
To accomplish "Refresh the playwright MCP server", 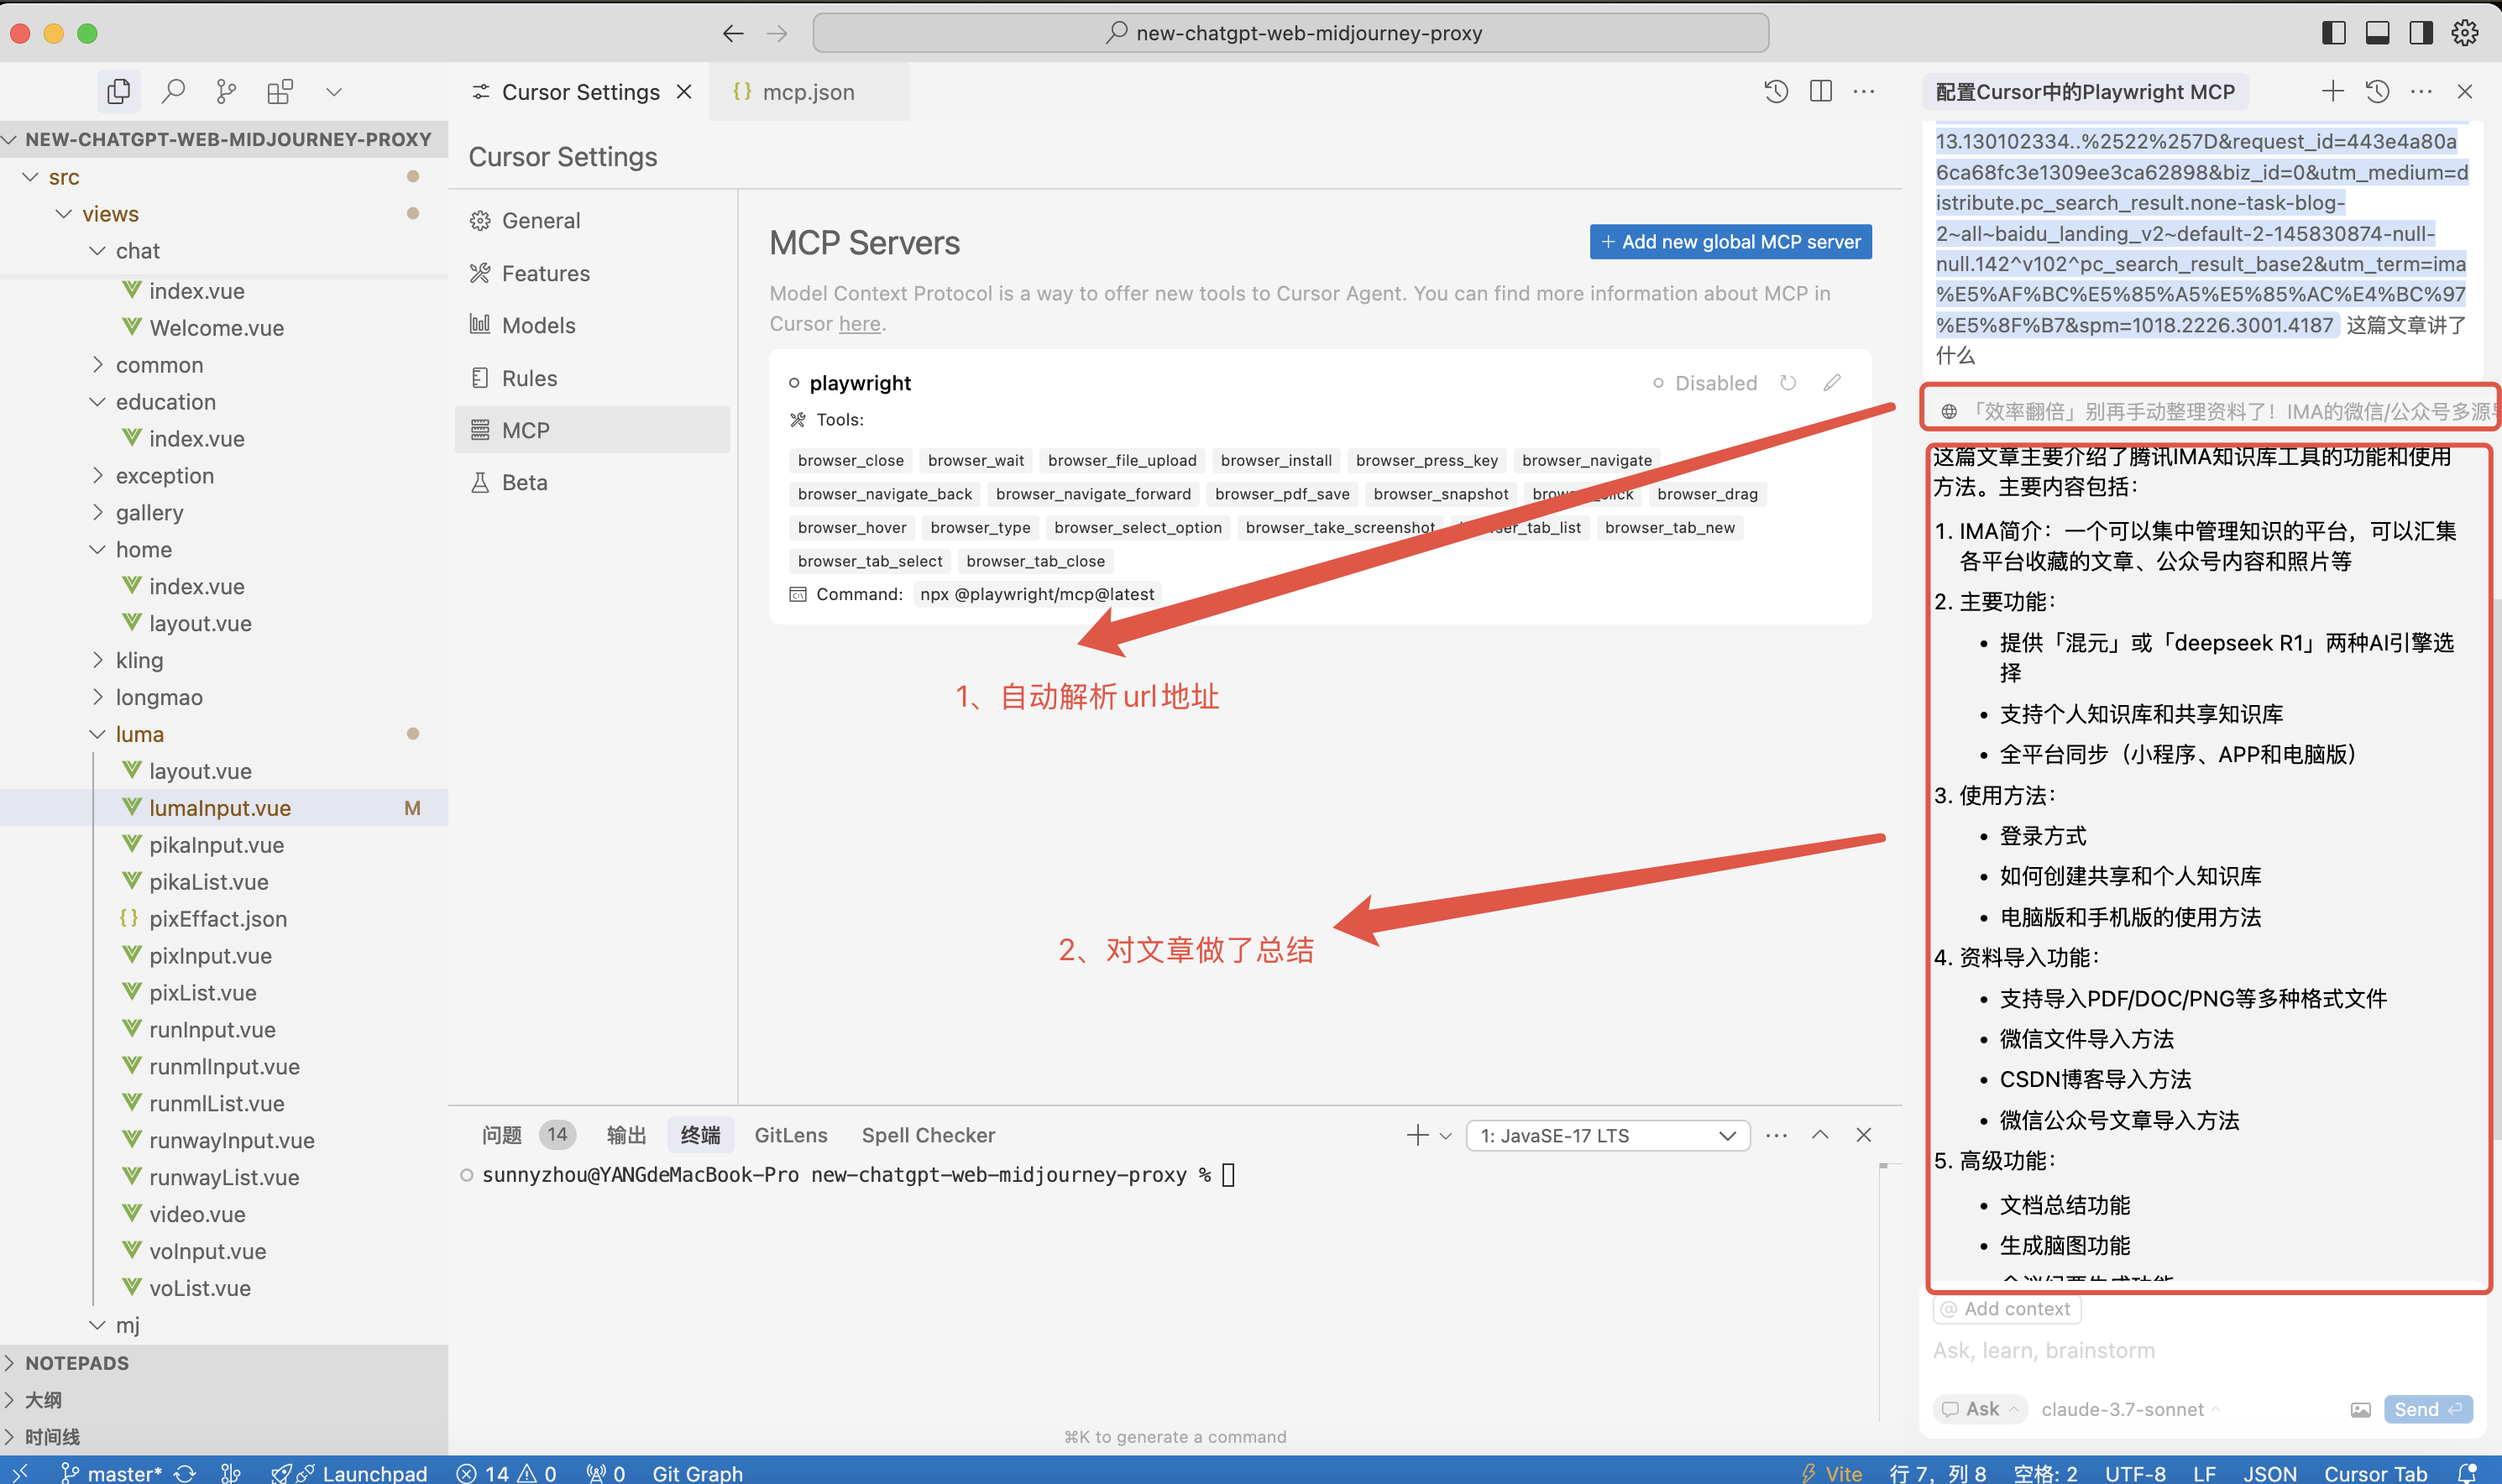I will (1788, 383).
